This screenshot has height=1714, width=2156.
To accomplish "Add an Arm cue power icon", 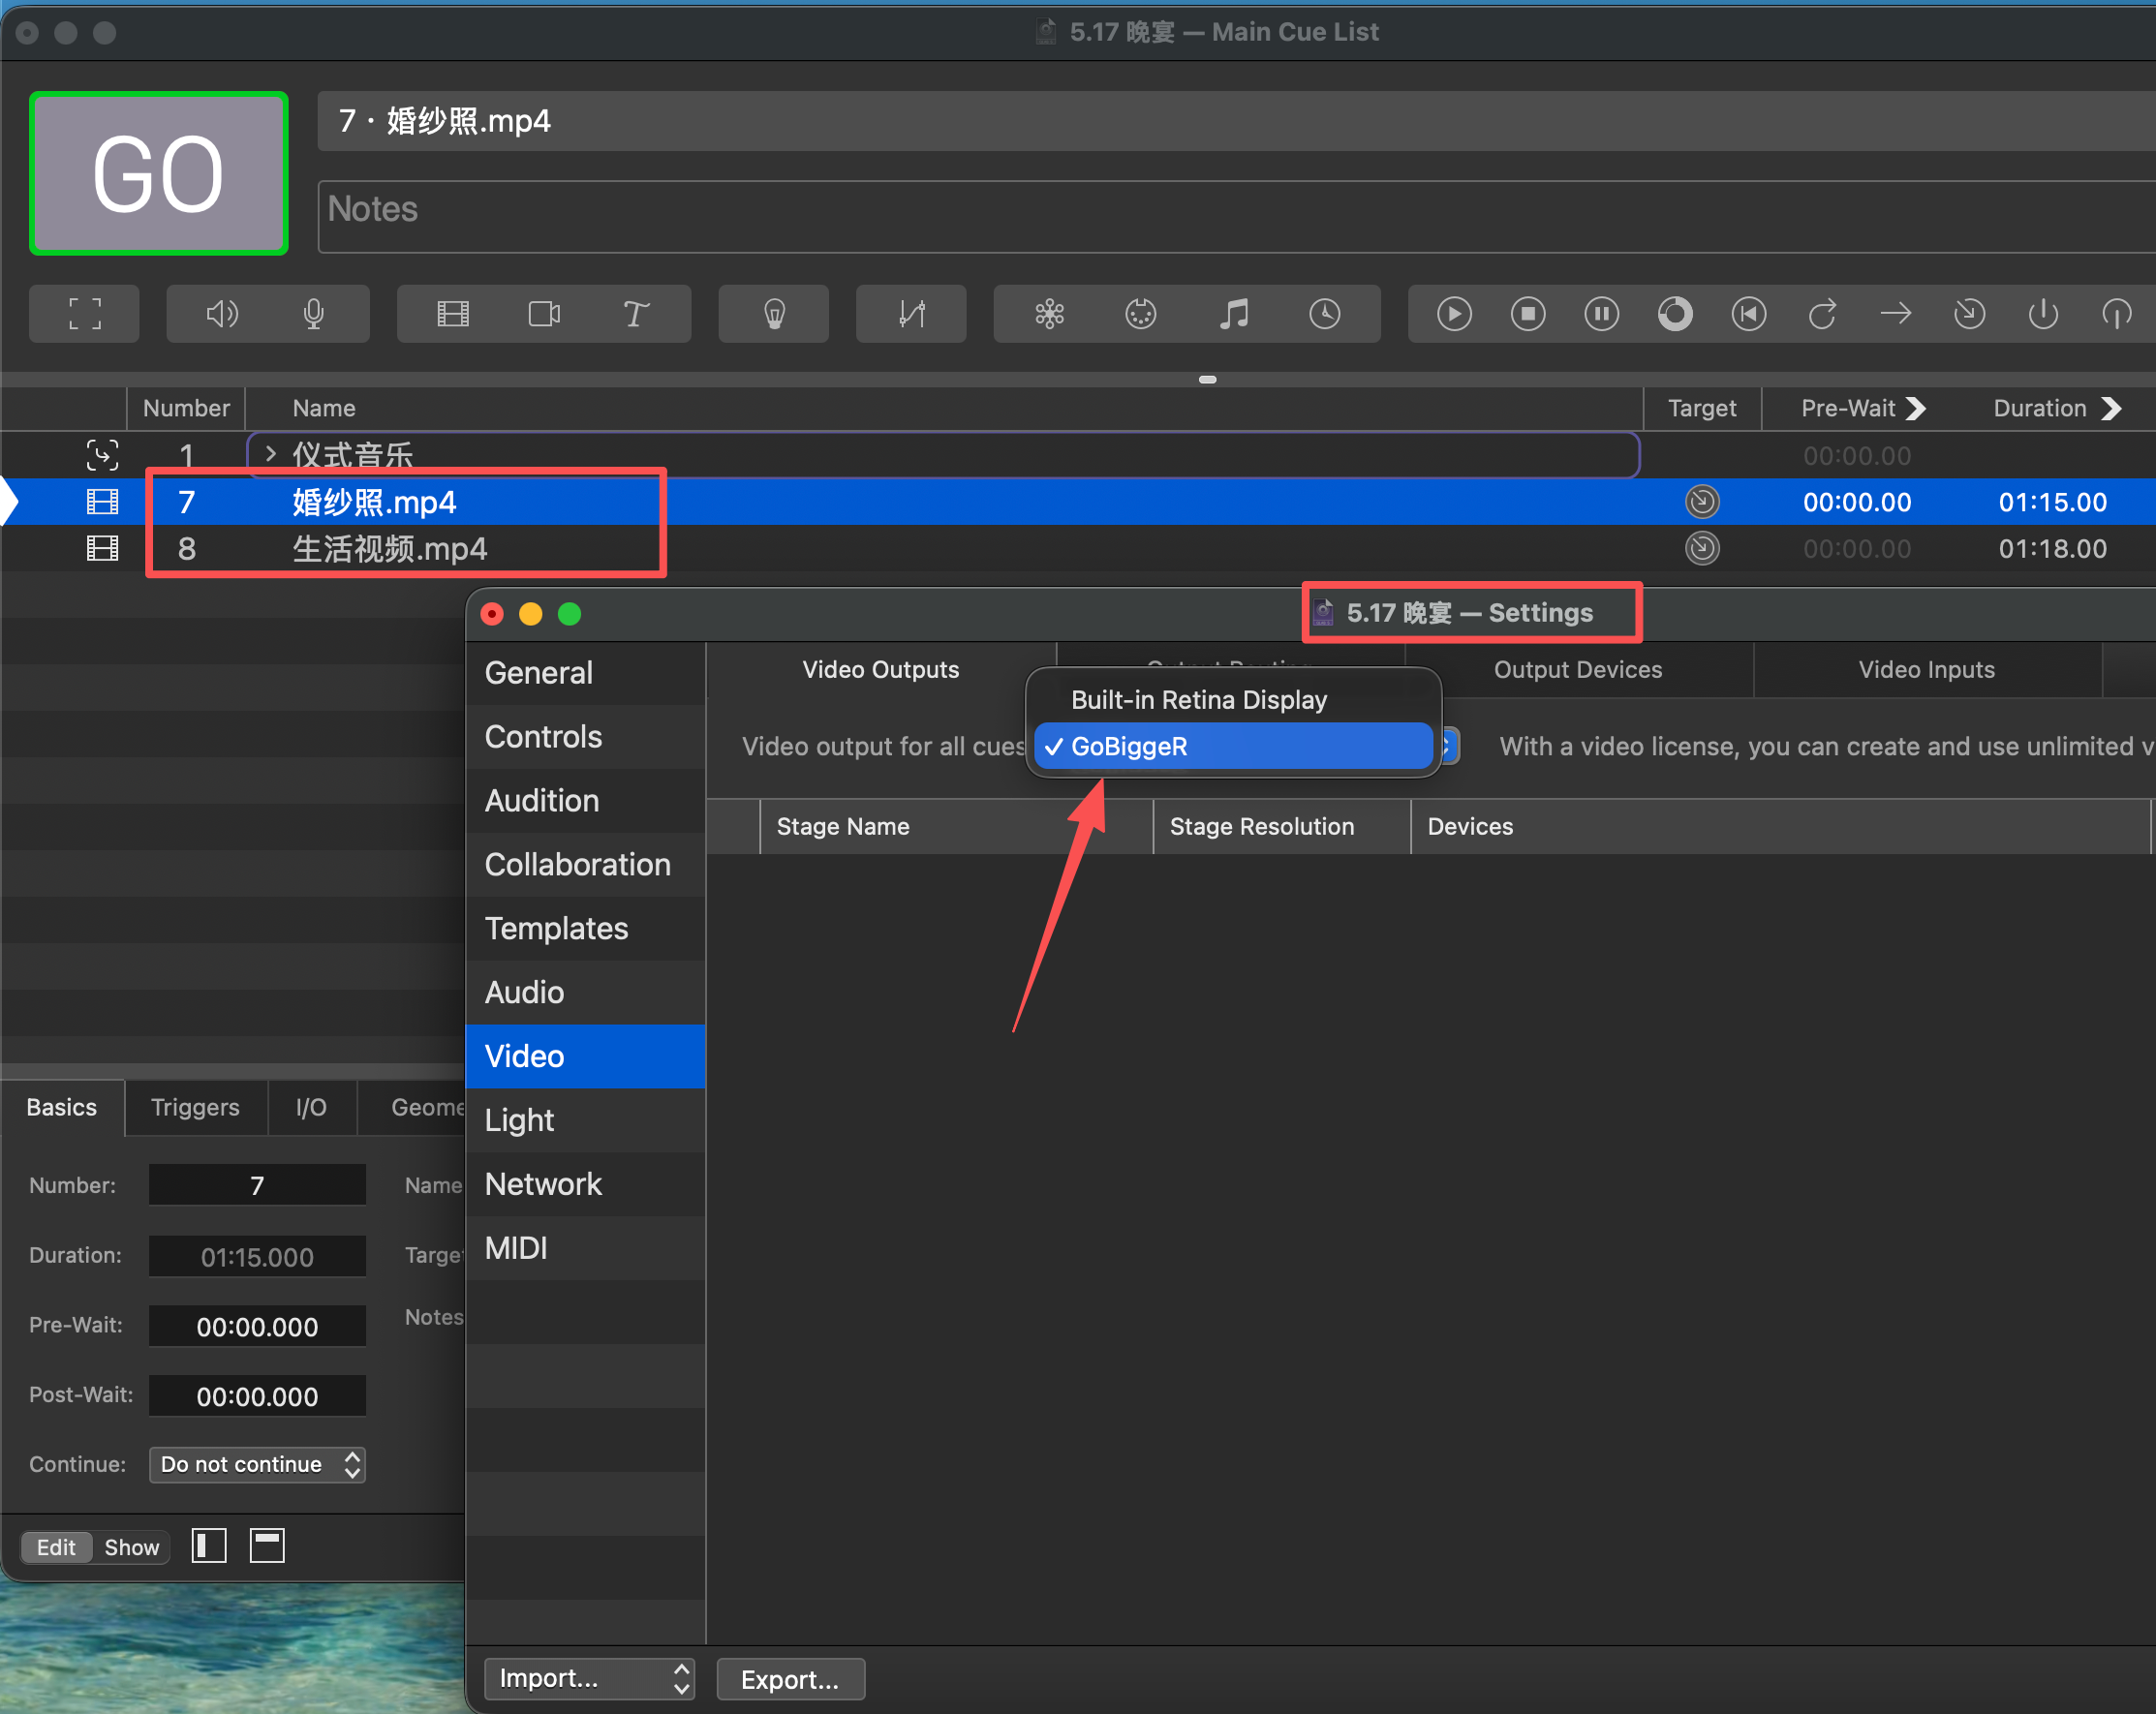I will point(2043,314).
